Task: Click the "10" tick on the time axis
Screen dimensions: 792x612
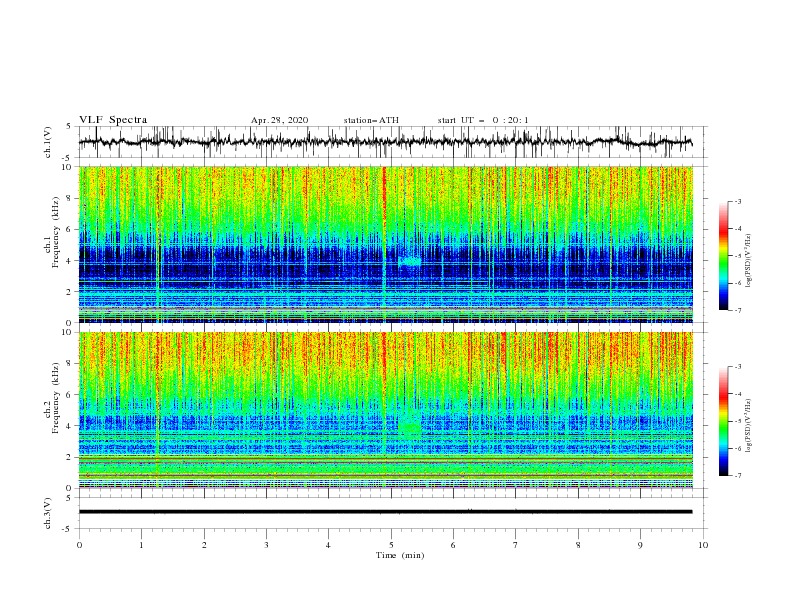Action: click(x=703, y=545)
